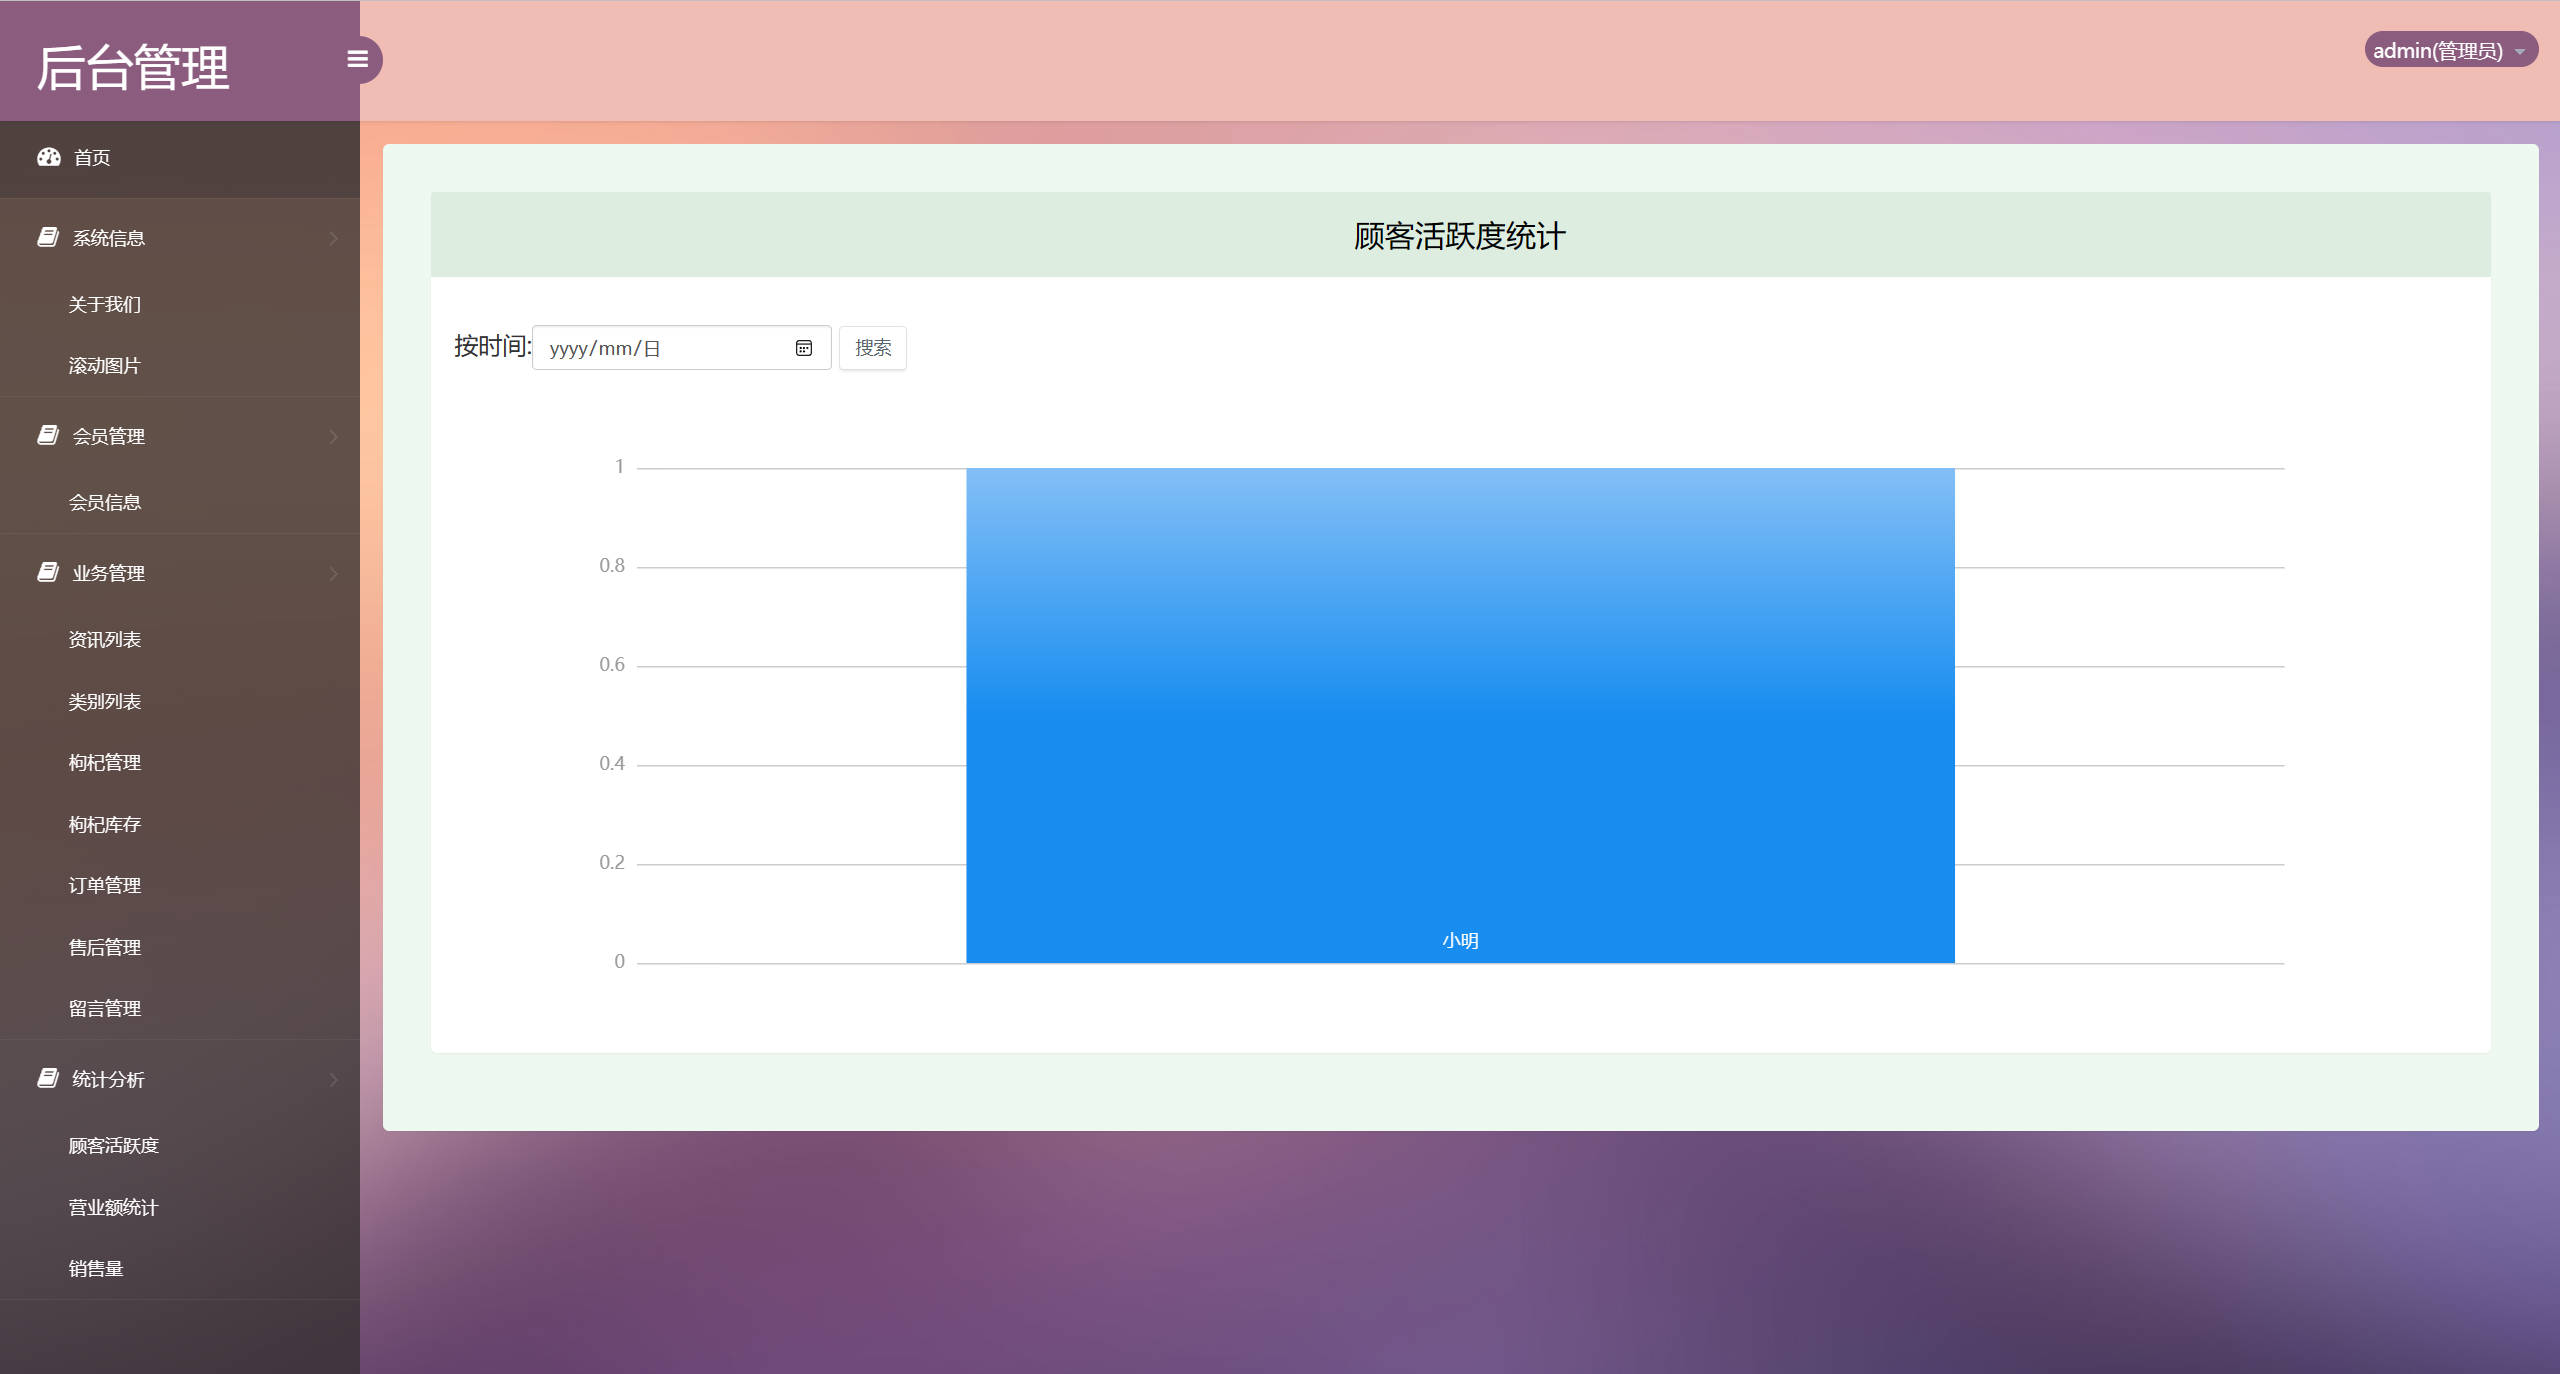Open the 会员信息 link
2560x1374 pixels.
point(106,501)
